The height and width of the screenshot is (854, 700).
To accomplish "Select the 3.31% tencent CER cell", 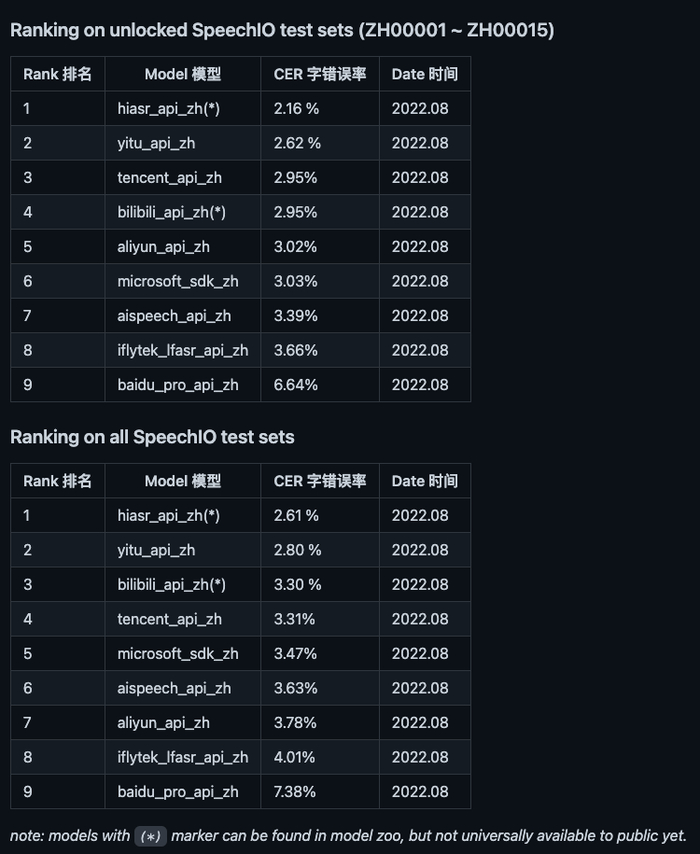I will click(295, 619).
